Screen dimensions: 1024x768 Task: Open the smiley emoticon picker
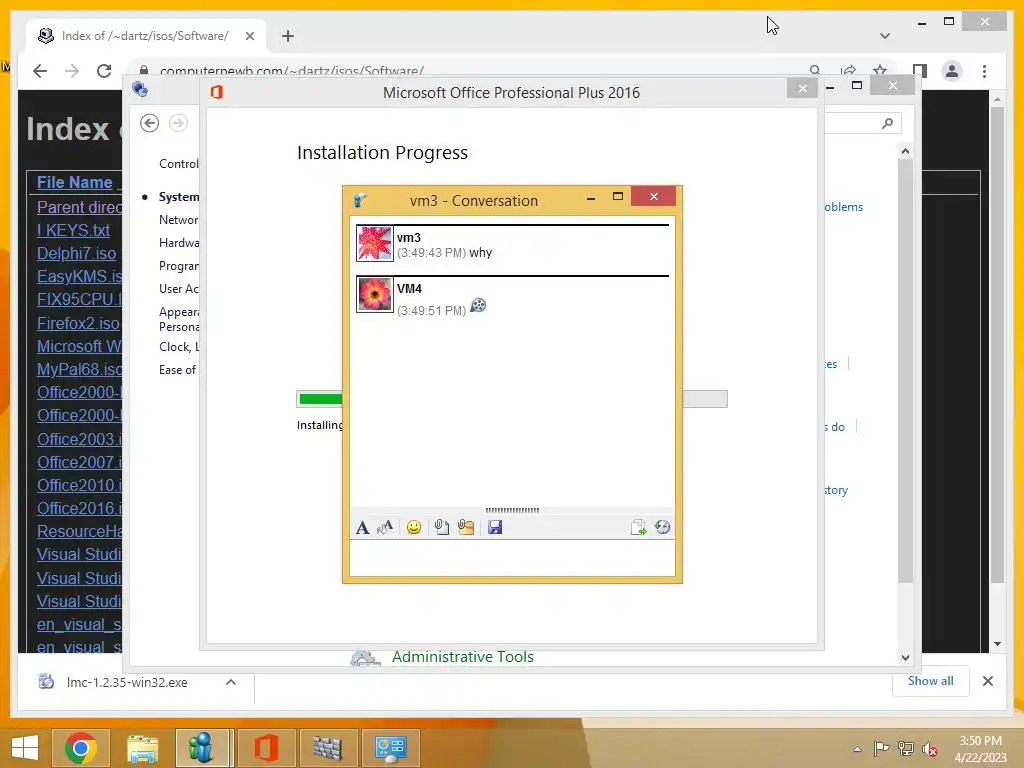coord(413,527)
